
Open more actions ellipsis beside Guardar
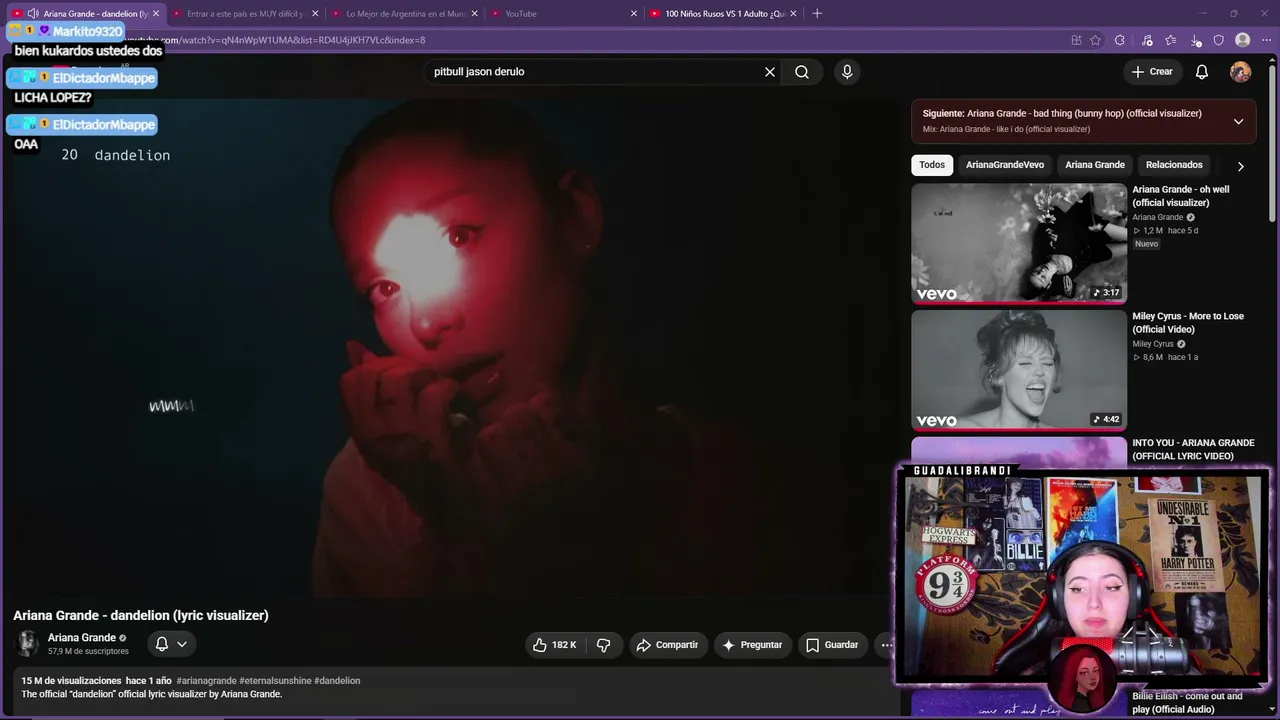[x=886, y=645]
